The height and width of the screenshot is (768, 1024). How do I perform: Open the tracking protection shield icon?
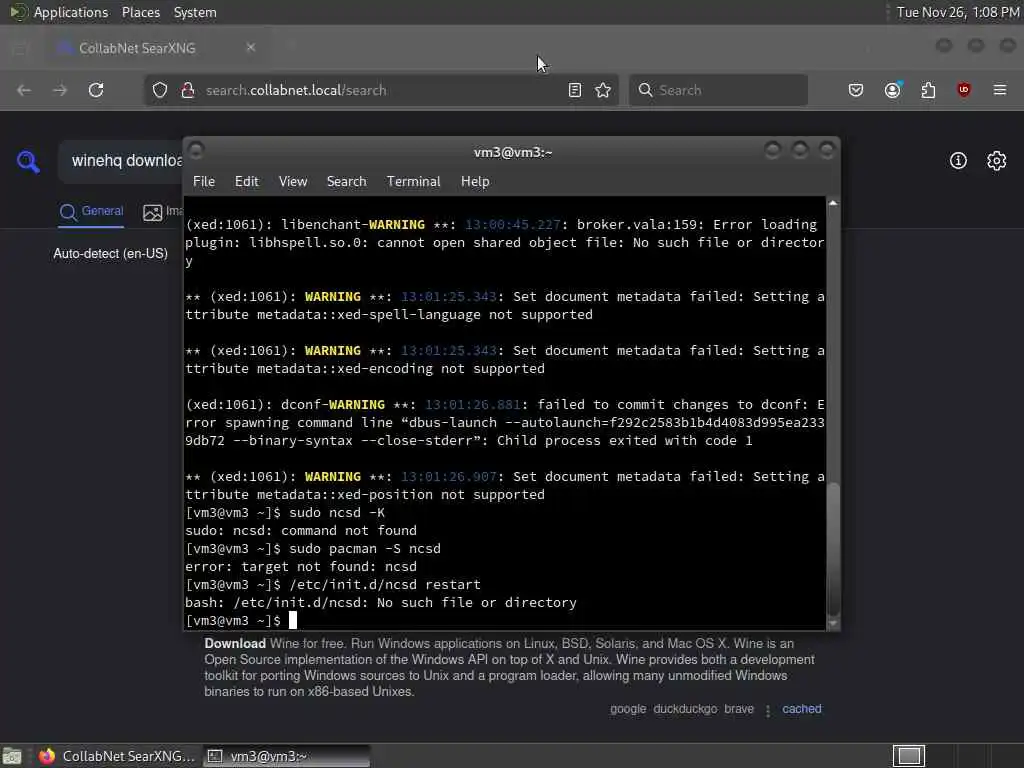(160, 90)
